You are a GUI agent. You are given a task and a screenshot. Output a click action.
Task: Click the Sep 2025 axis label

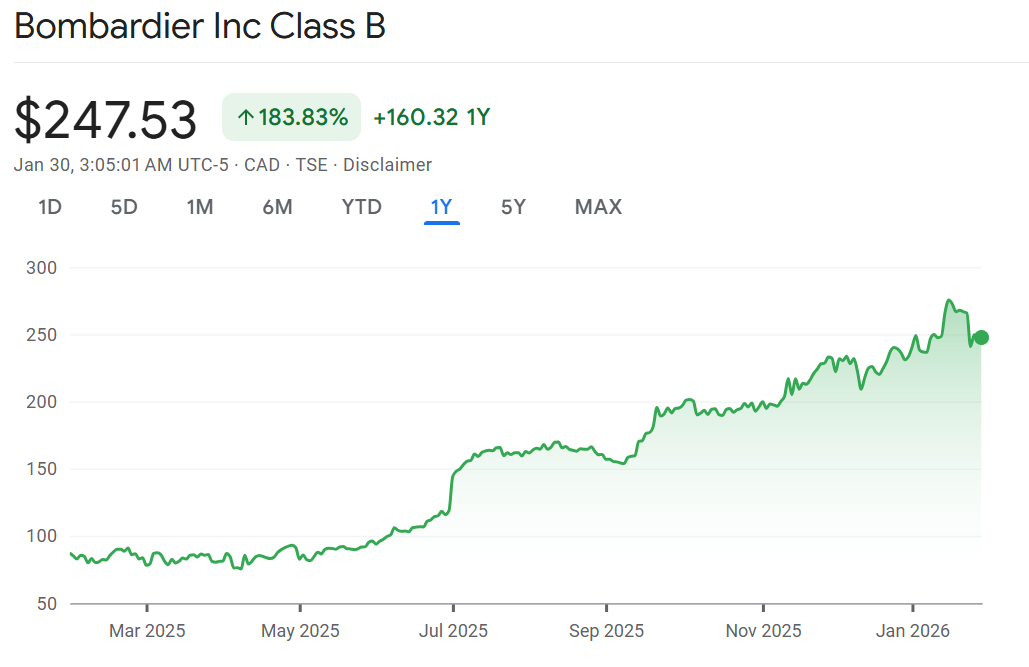click(607, 631)
